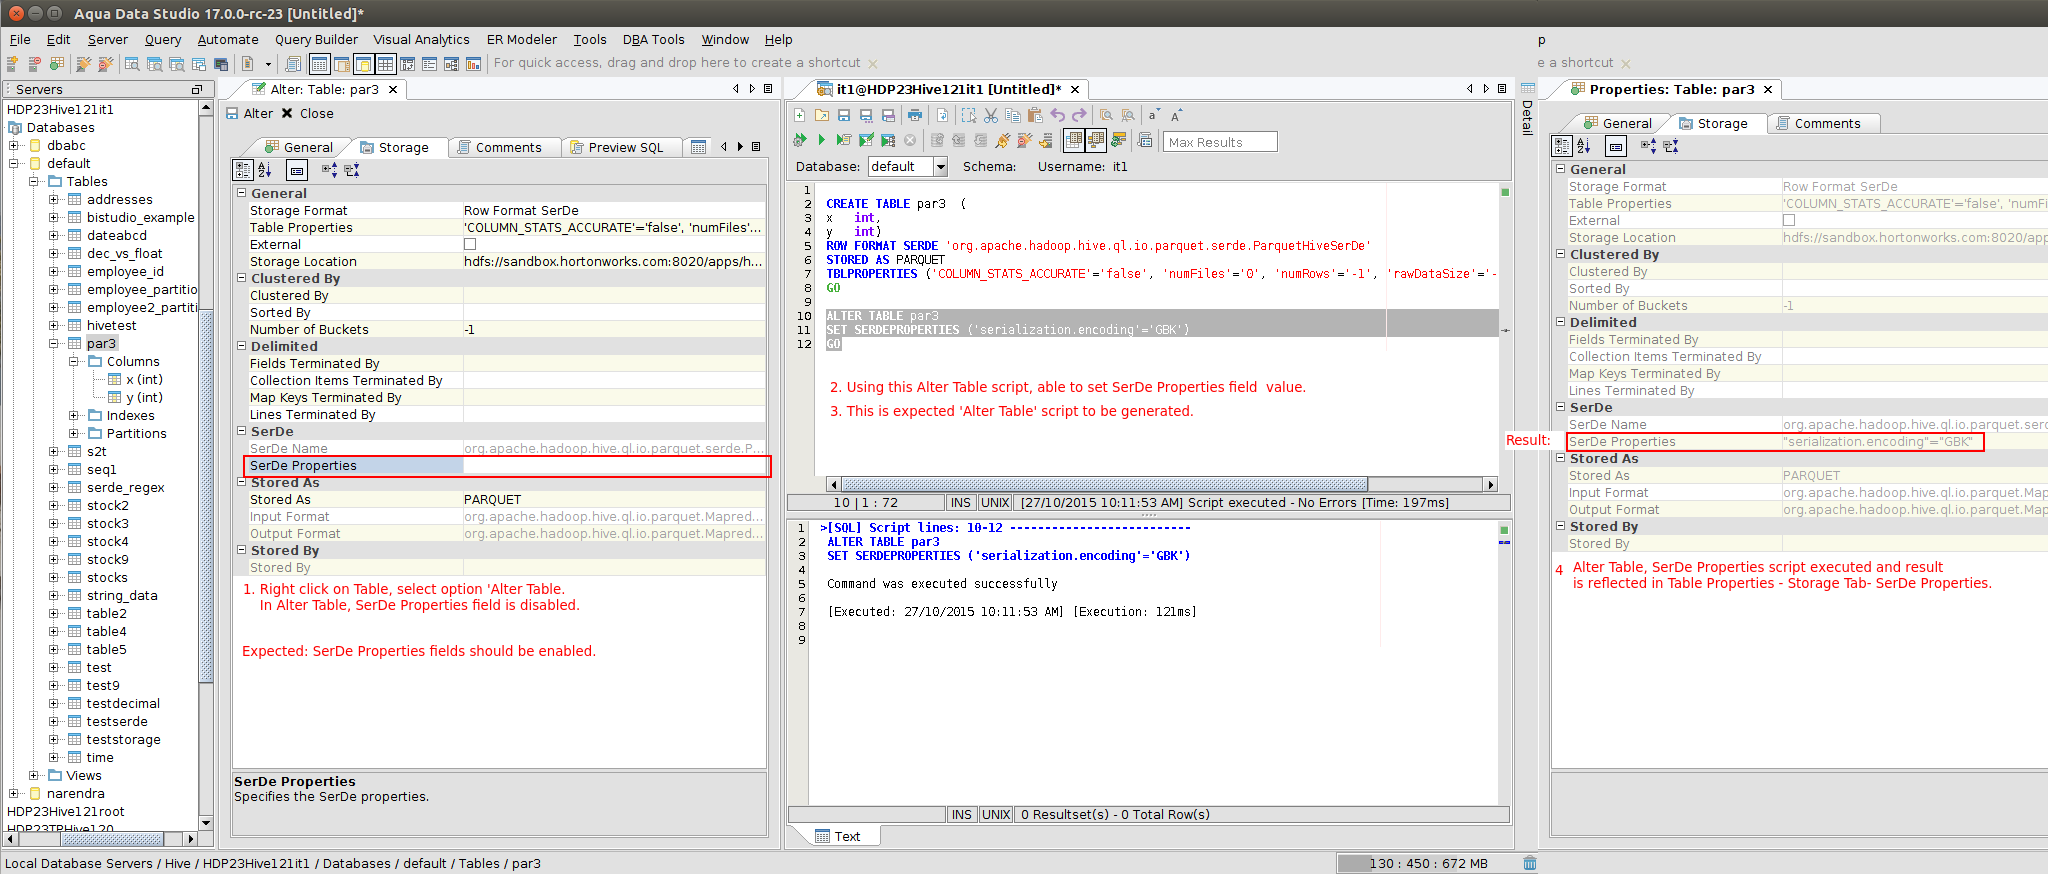Click the Expand all icon in Alter panel
This screenshot has height=877, width=2048.
(x=329, y=170)
